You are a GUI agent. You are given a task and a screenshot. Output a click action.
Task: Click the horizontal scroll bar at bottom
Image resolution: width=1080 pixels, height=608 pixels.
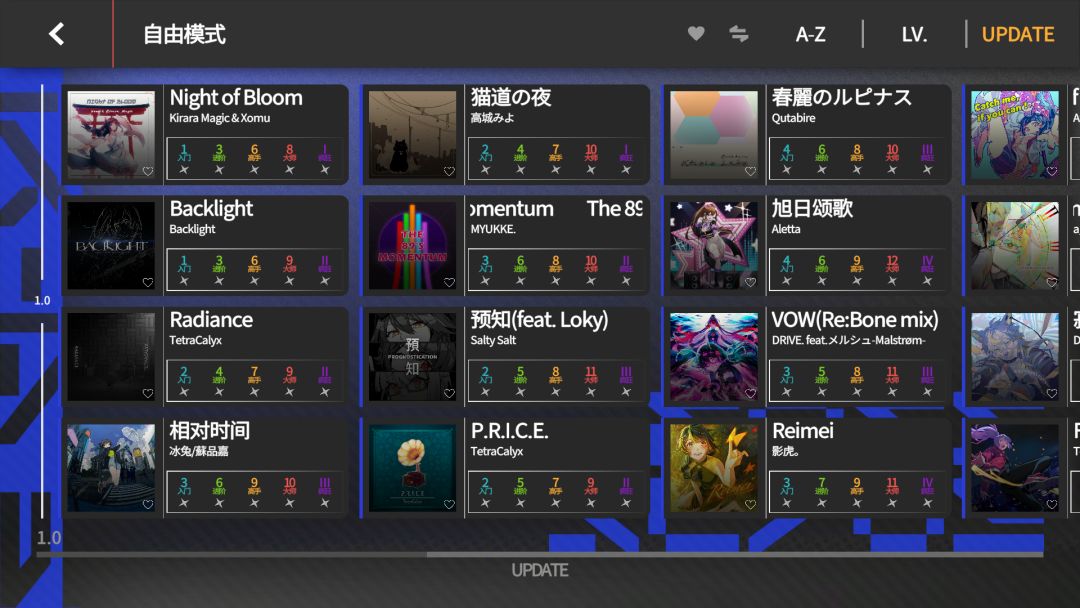click(x=540, y=554)
